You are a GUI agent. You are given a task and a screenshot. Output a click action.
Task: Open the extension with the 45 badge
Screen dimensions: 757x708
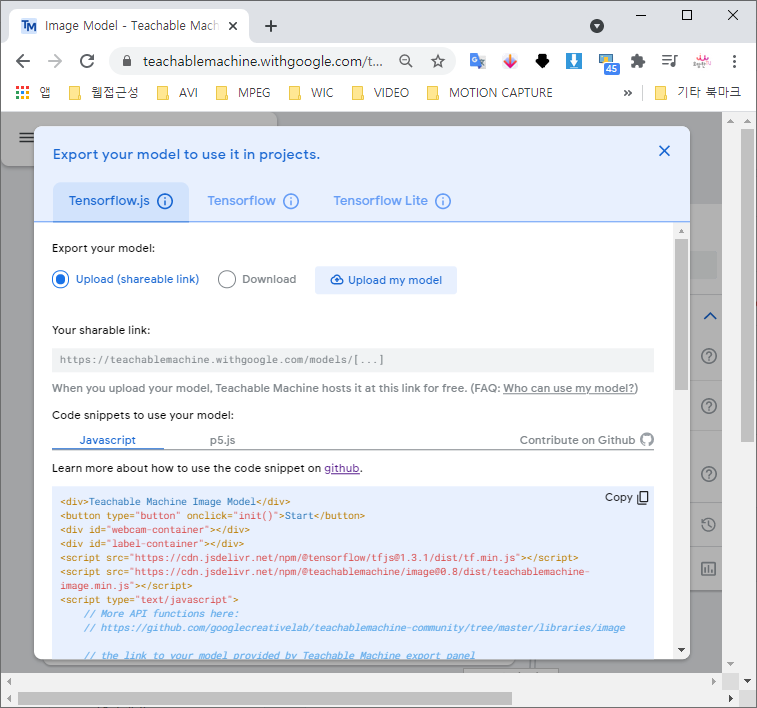tap(608, 63)
